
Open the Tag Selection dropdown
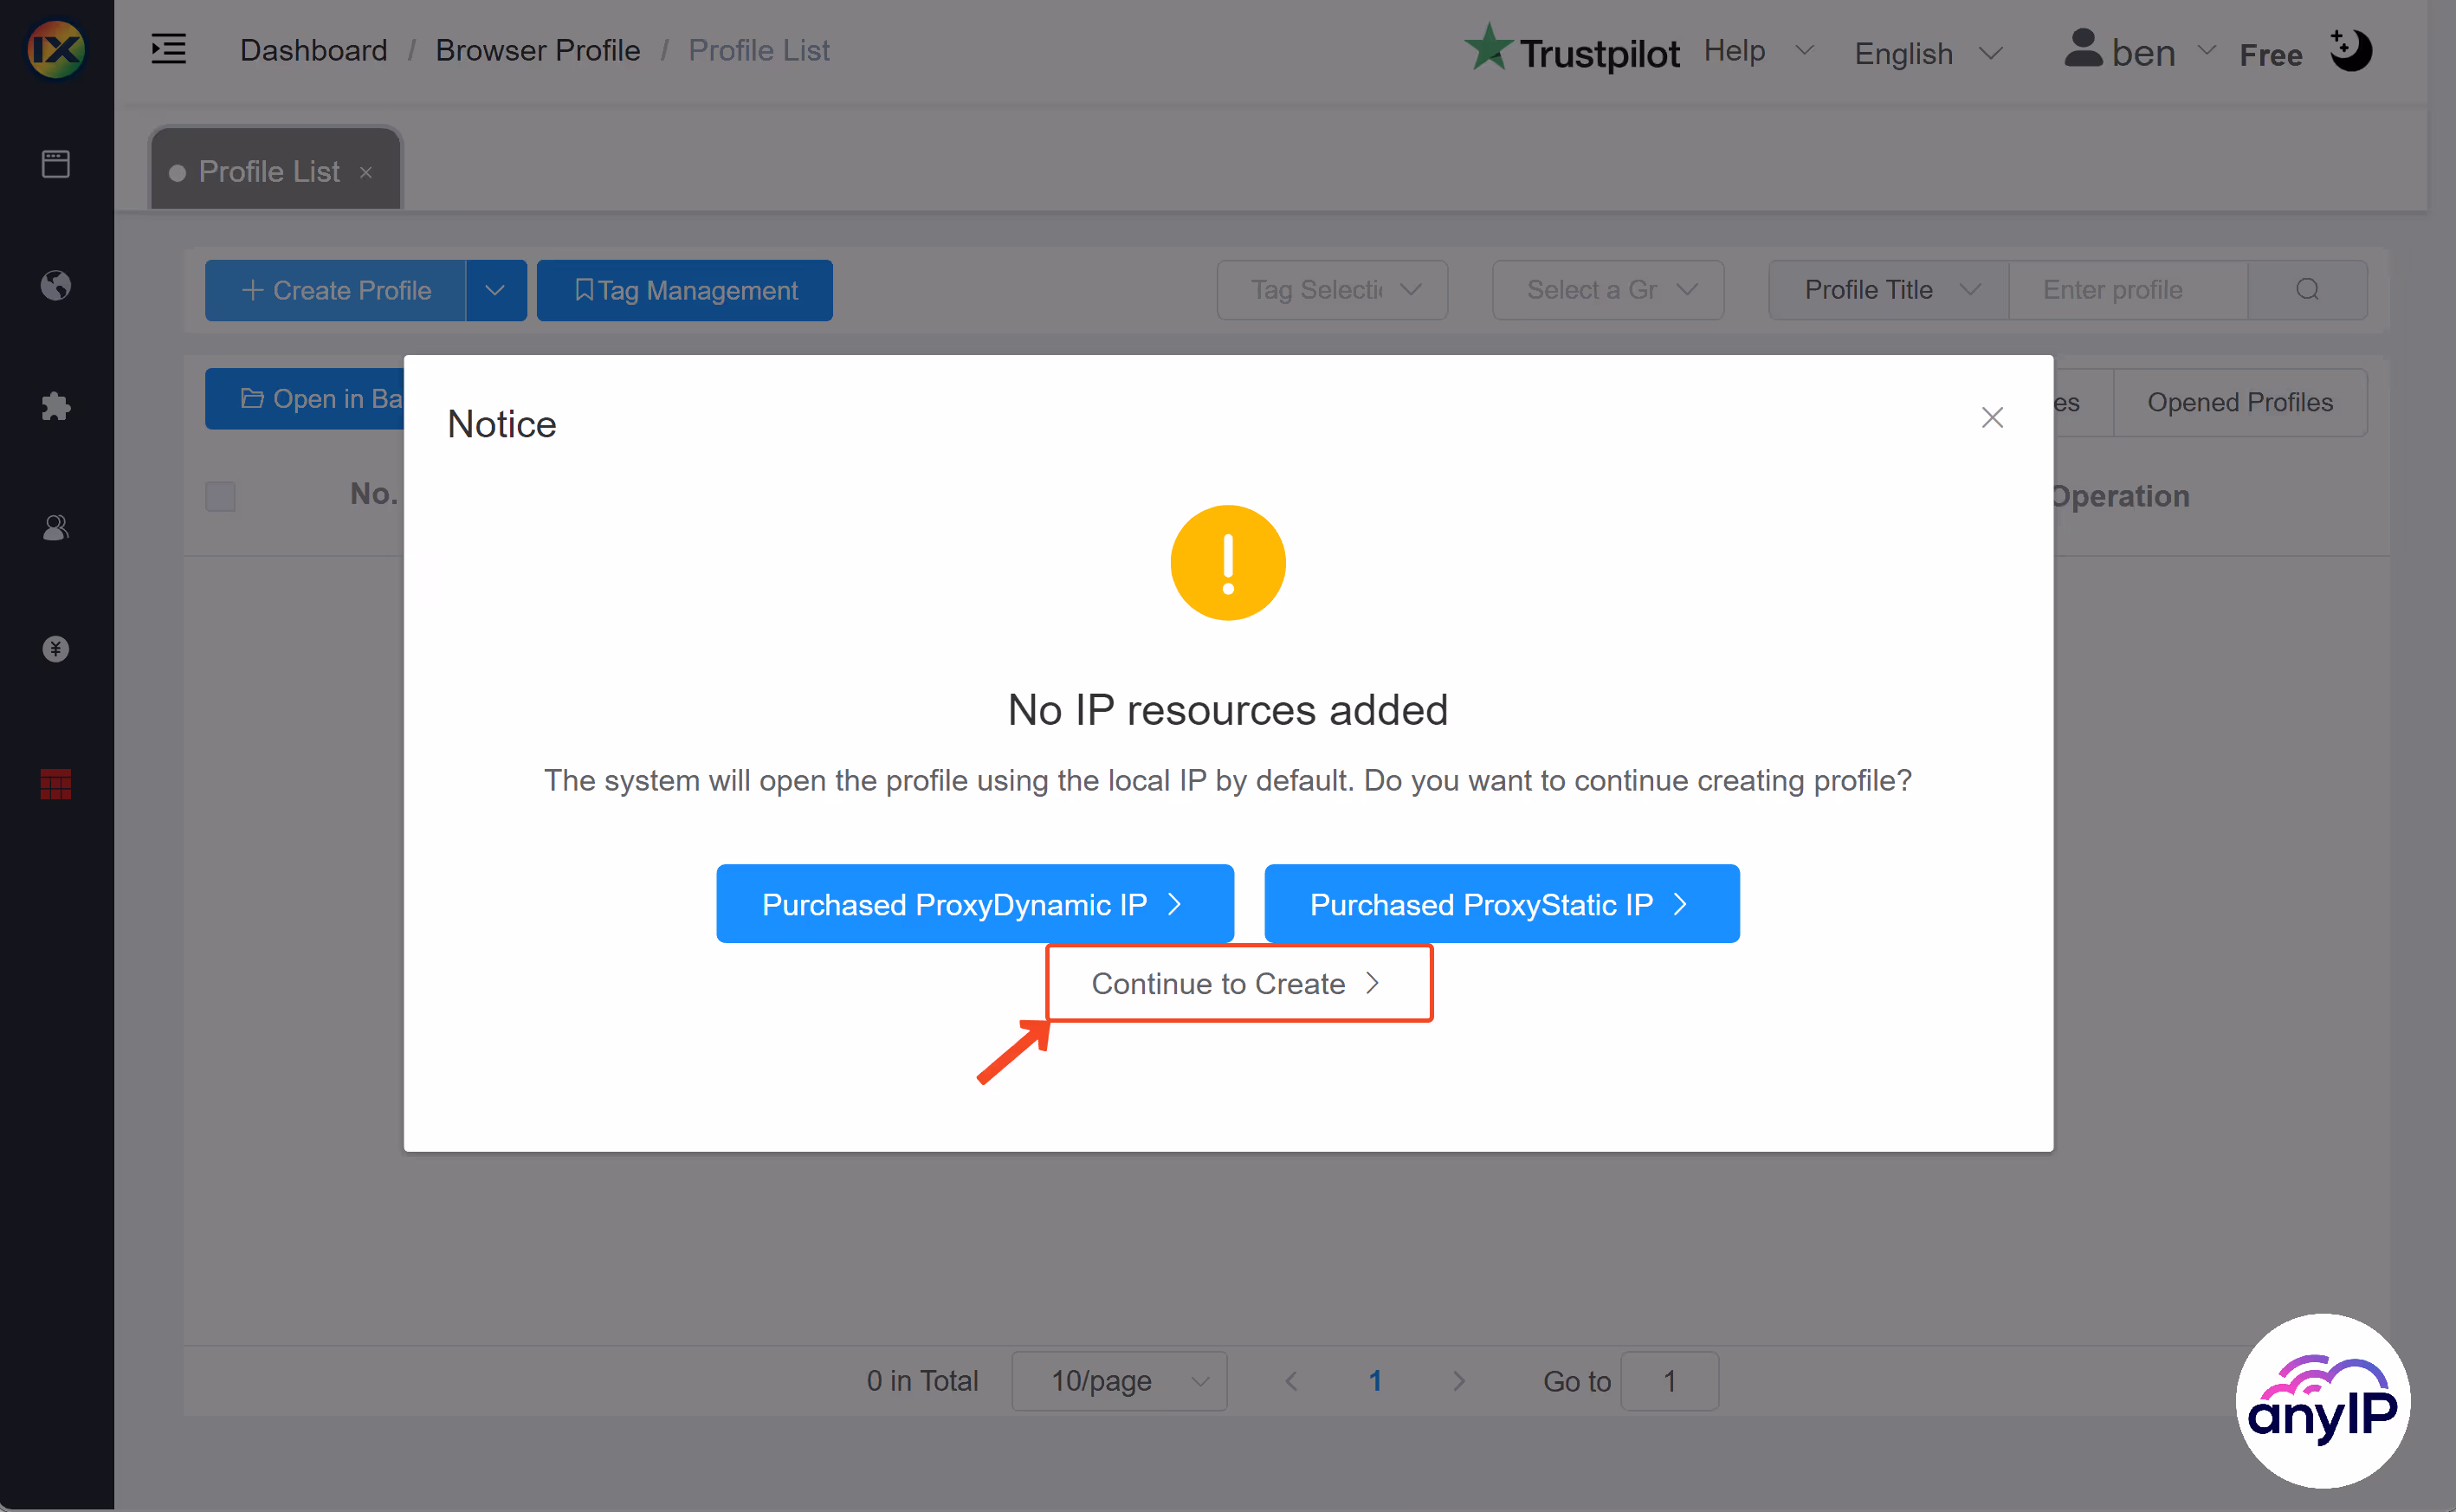[x=1332, y=289]
